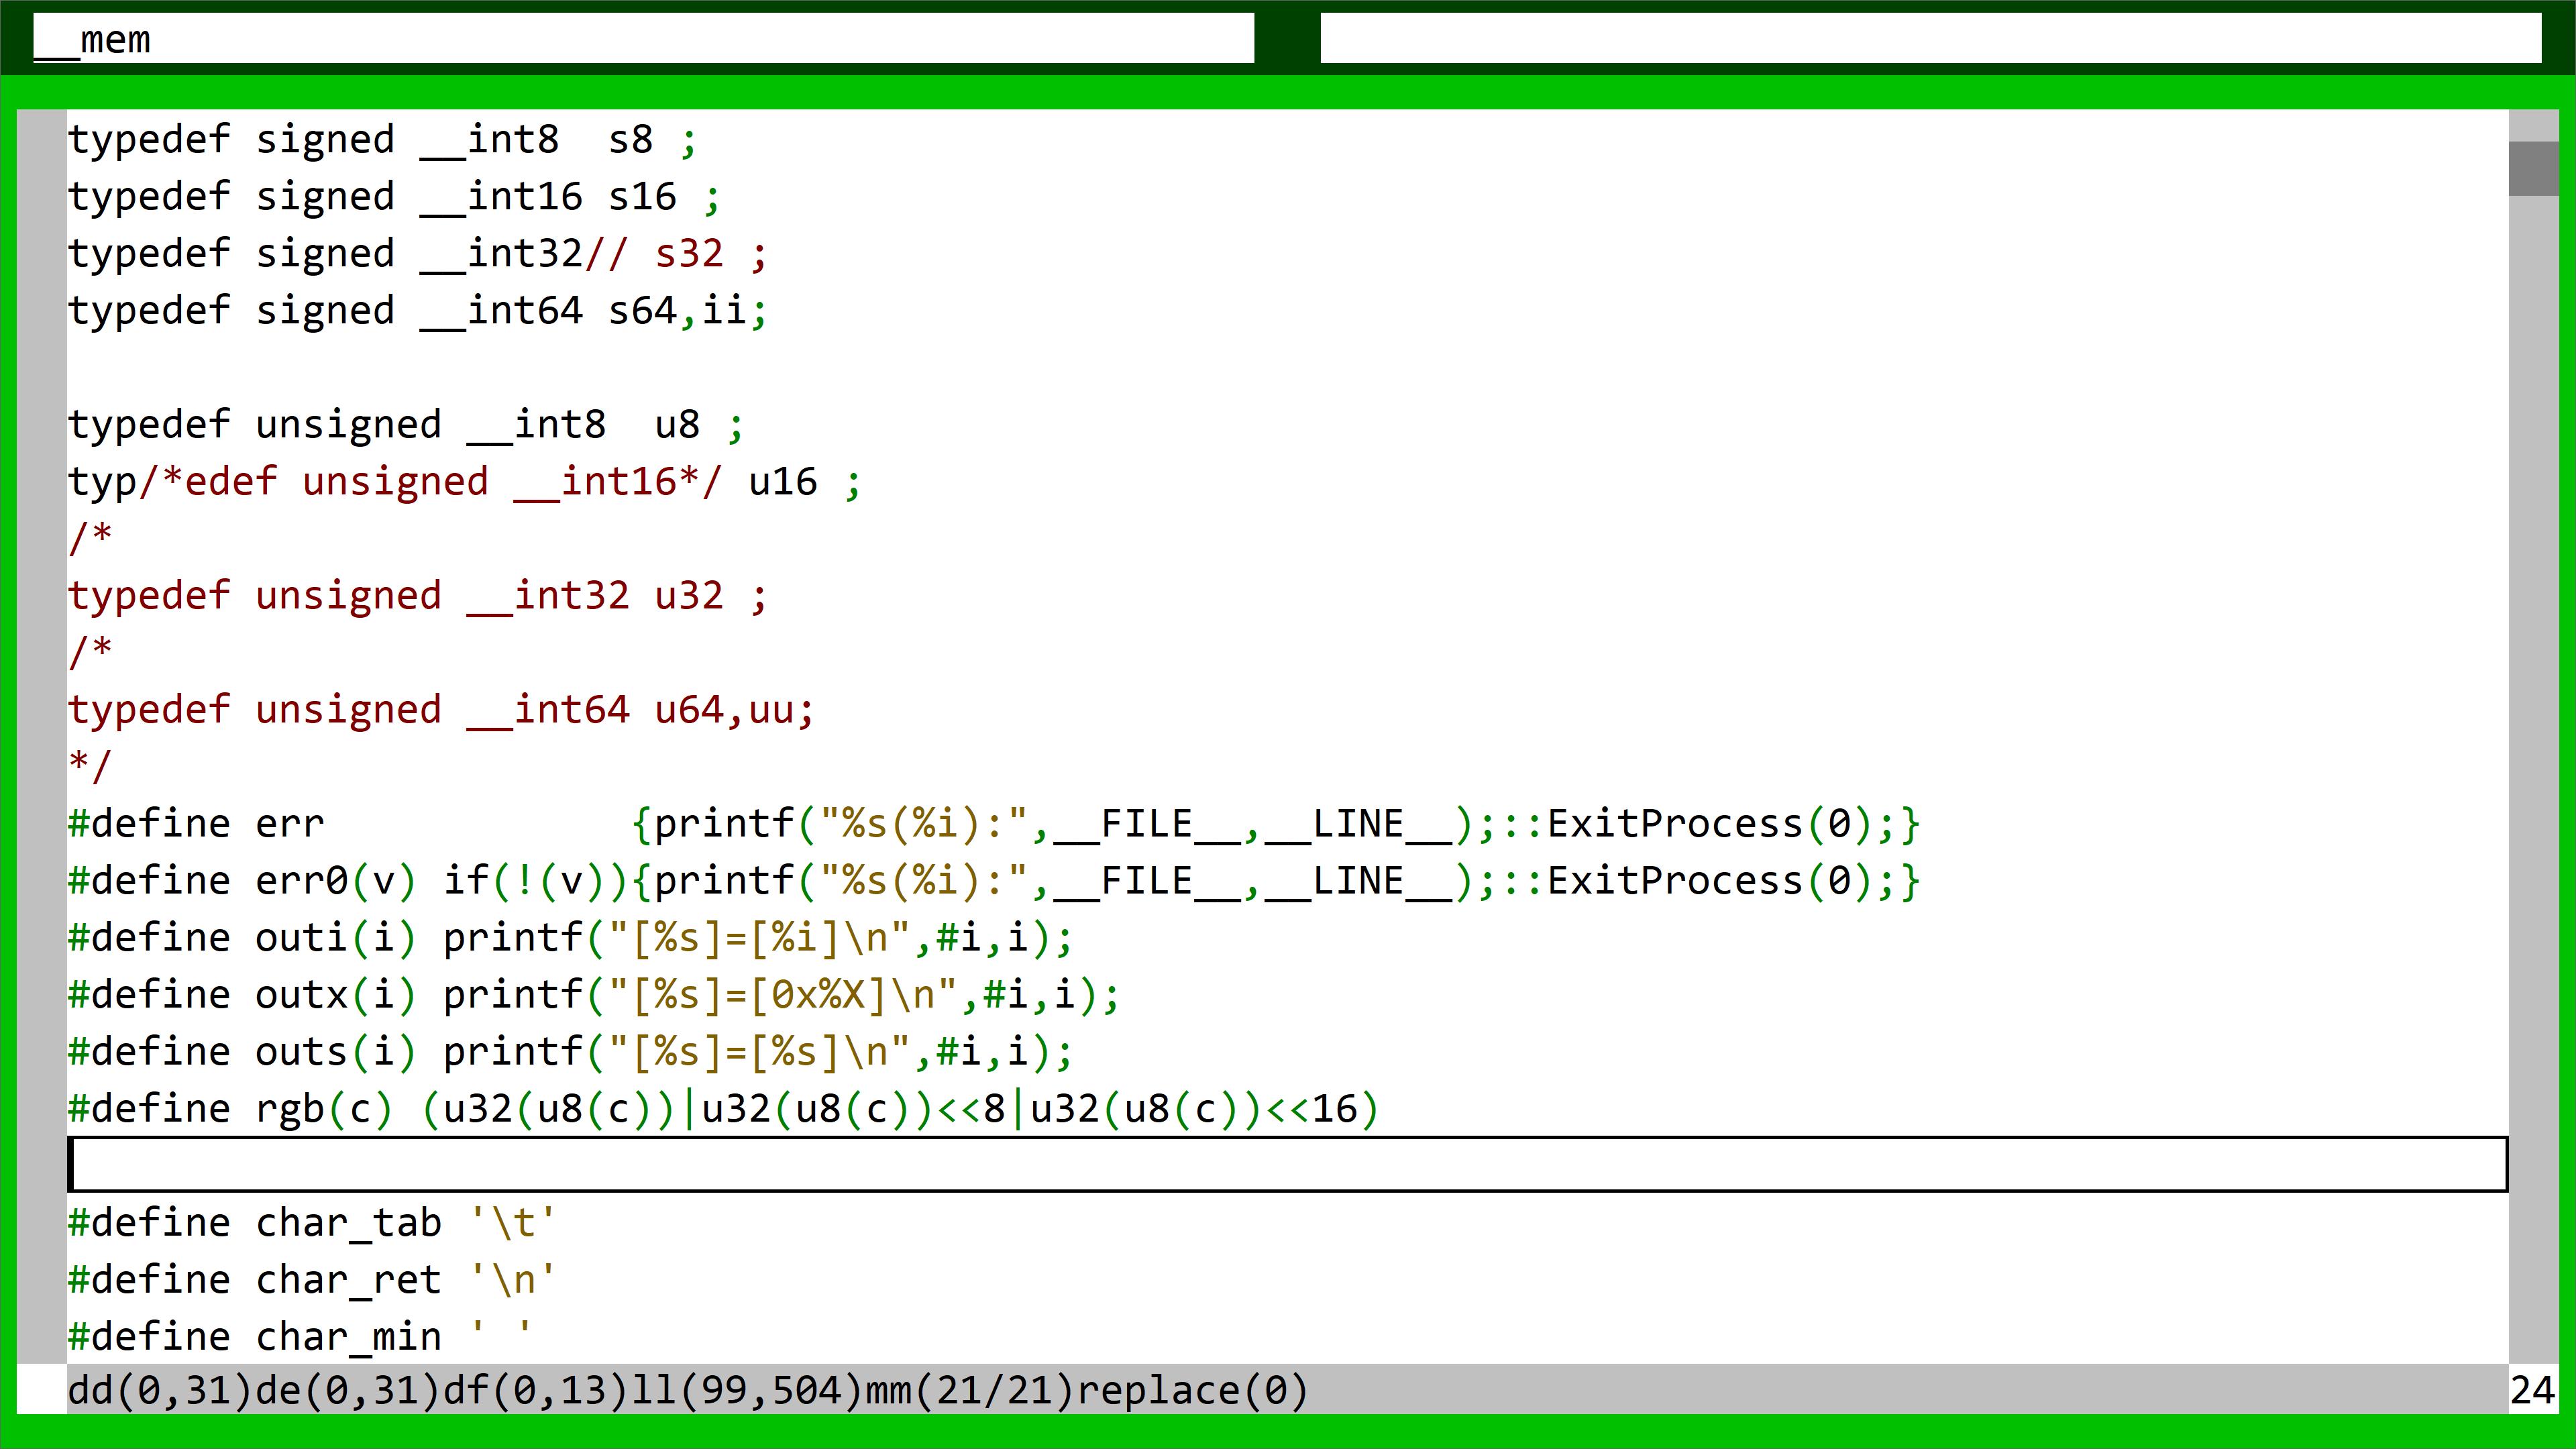Click the typedef signed __int8 s8 line
The image size is (2576, 1449).
[x=380, y=140]
